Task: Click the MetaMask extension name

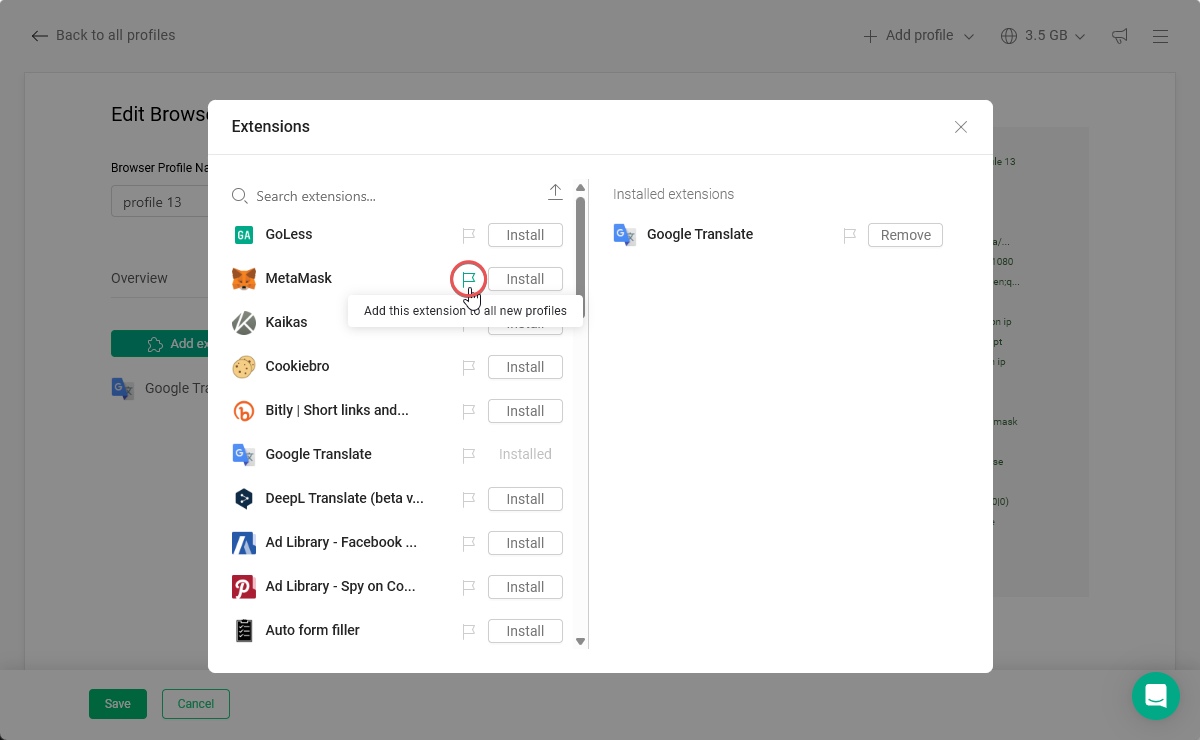Action: coord(299,278)
